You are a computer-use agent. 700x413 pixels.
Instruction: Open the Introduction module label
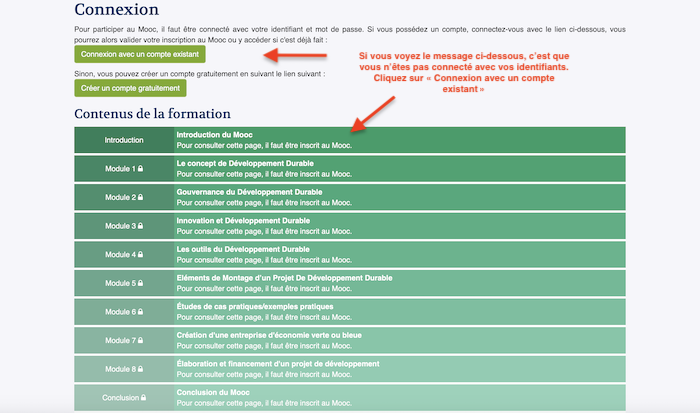click(124, 140)
